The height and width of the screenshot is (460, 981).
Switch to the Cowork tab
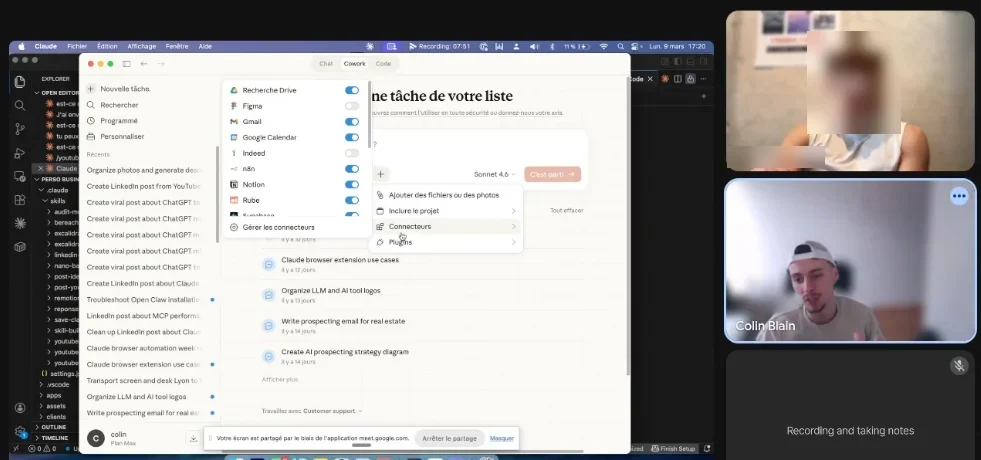[355, 64]
